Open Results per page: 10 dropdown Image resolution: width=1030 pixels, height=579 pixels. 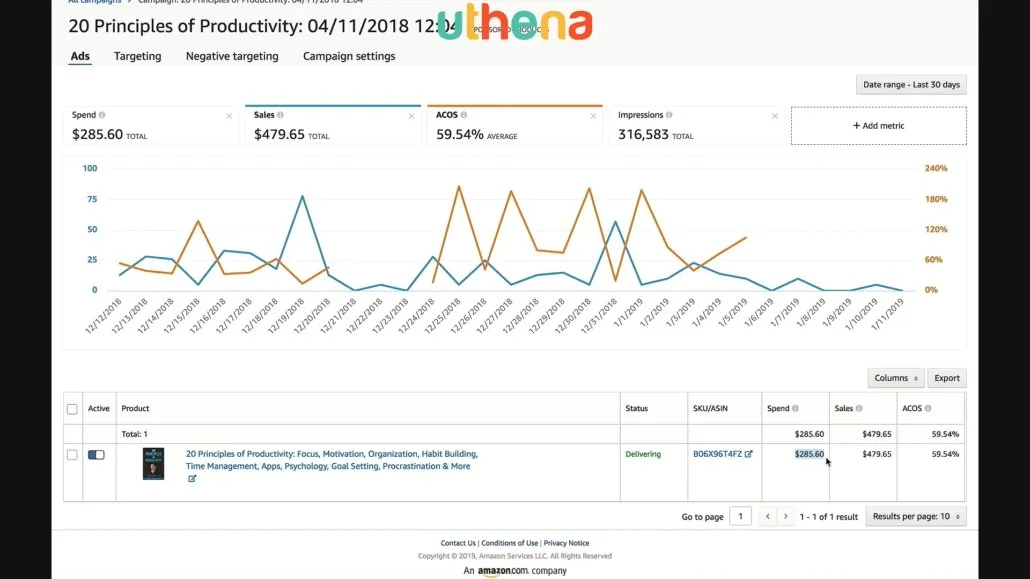coord(916,517)
